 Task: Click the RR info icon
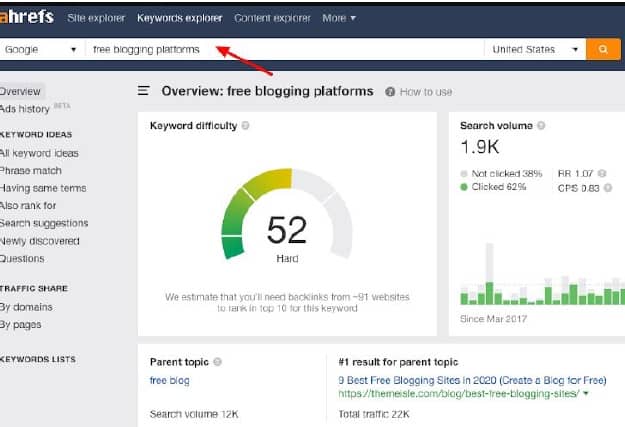[602, 173]
